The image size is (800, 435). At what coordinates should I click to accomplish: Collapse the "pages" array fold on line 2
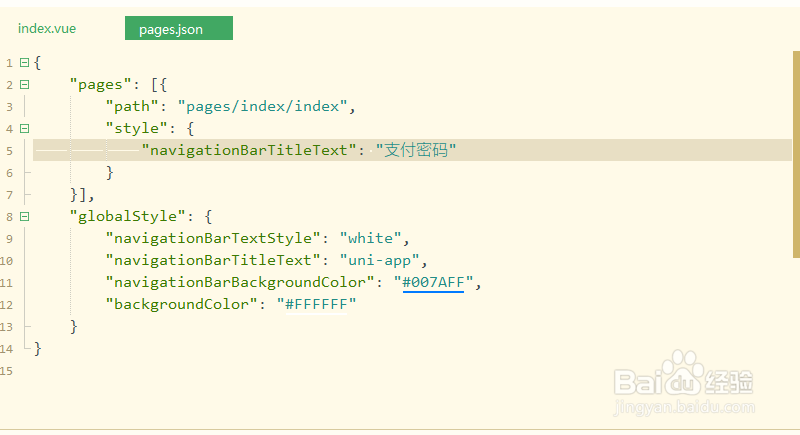(24, 84)
